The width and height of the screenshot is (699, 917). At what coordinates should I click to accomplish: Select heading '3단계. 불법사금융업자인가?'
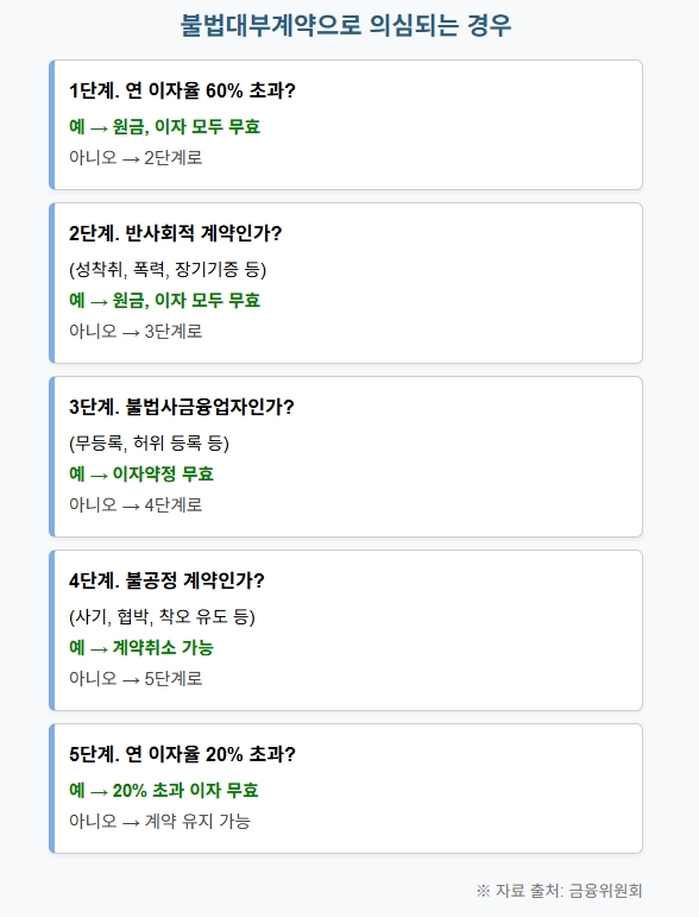point(182,407)
